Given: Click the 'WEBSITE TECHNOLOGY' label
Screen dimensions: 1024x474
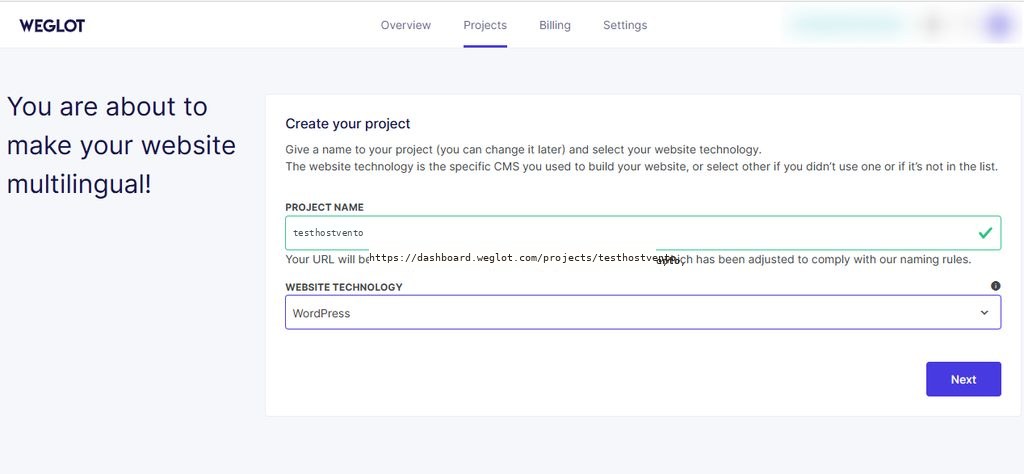Looking at the screenshot, I should coord(344,287).
